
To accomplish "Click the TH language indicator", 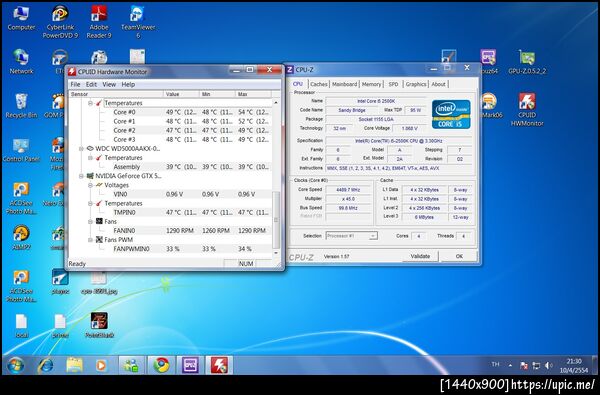I will click(496, 364).
